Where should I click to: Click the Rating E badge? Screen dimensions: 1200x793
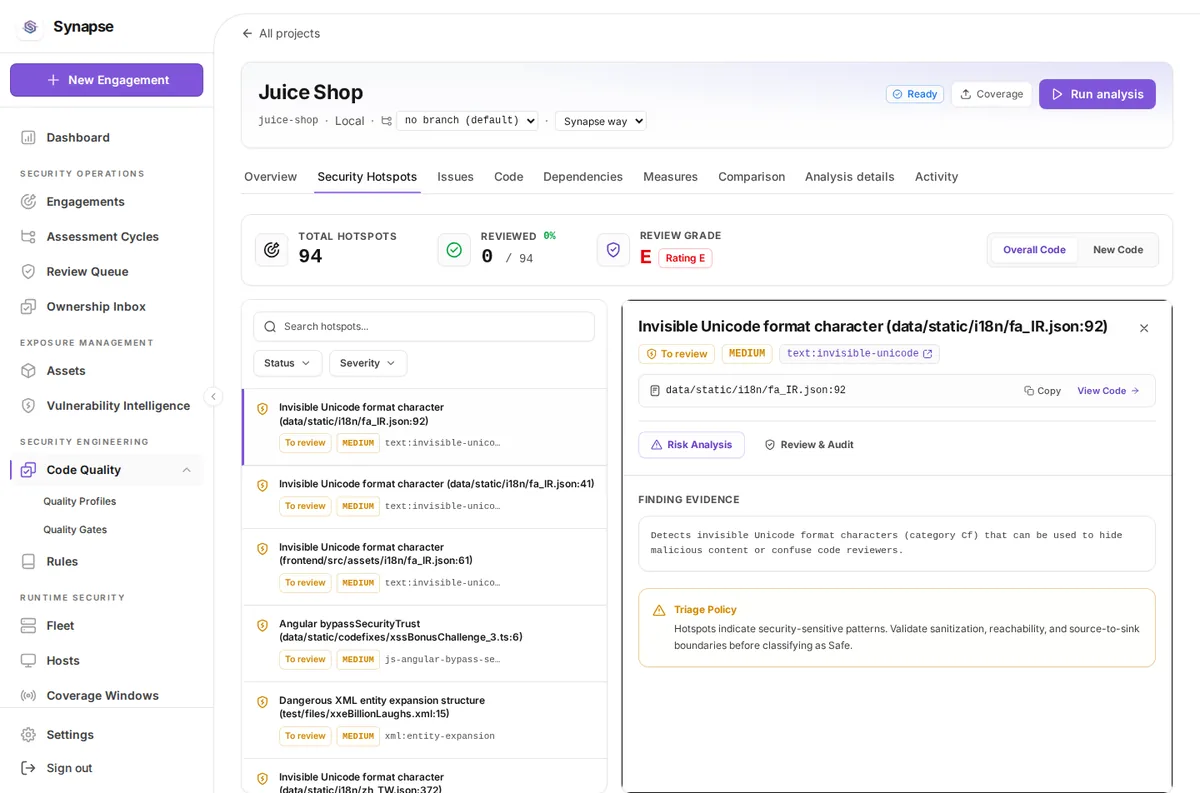click(685, 258)
